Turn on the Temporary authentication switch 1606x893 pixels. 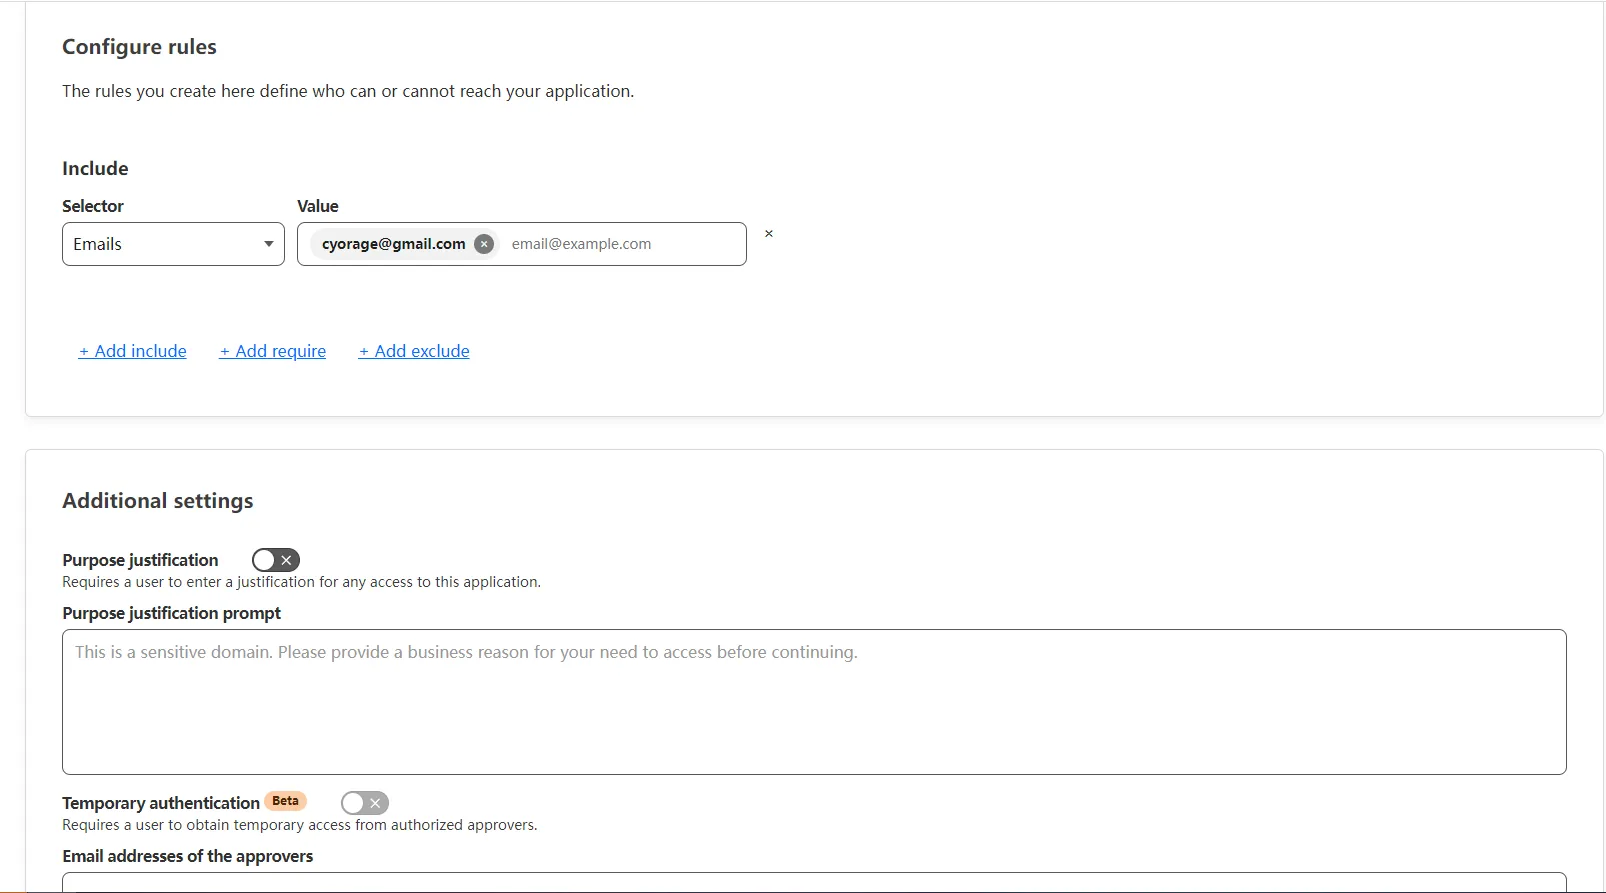click(364, 803)
